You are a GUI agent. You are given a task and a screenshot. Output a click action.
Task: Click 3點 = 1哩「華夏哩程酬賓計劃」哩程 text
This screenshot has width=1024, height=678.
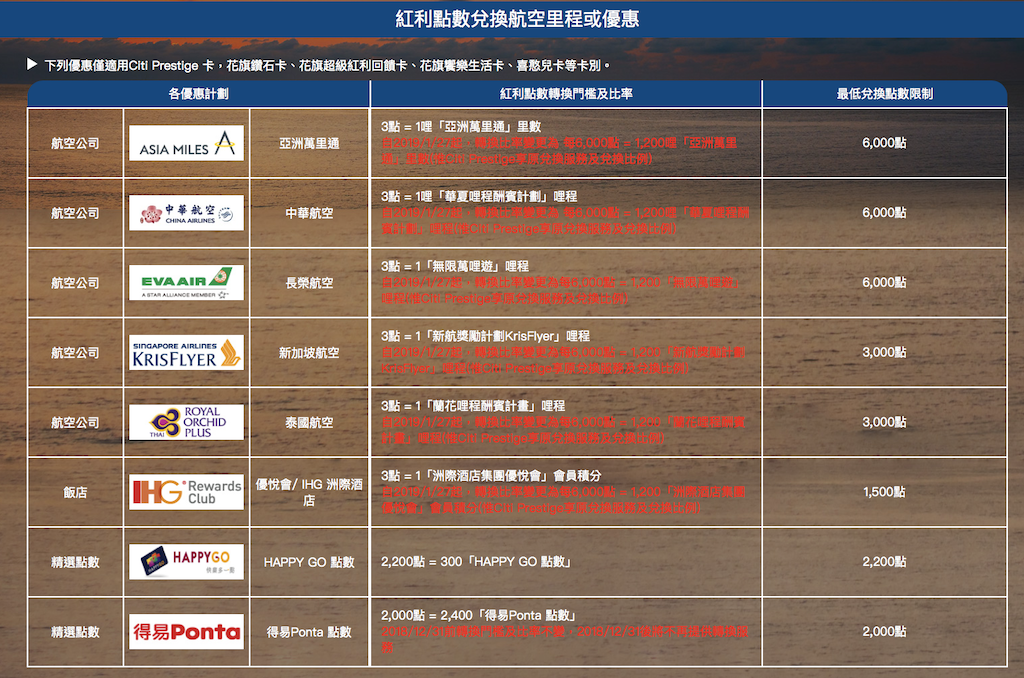[x=479, y=197]
